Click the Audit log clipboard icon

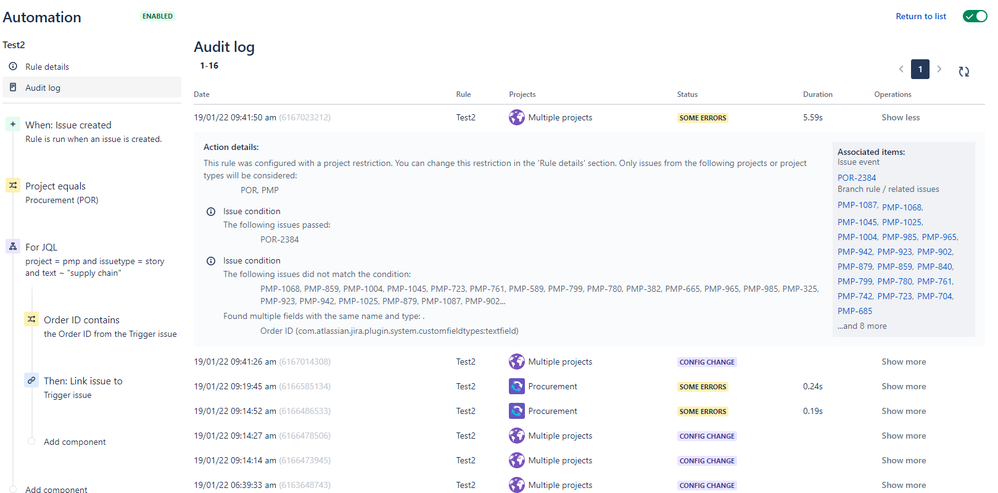tap(13, 87)
